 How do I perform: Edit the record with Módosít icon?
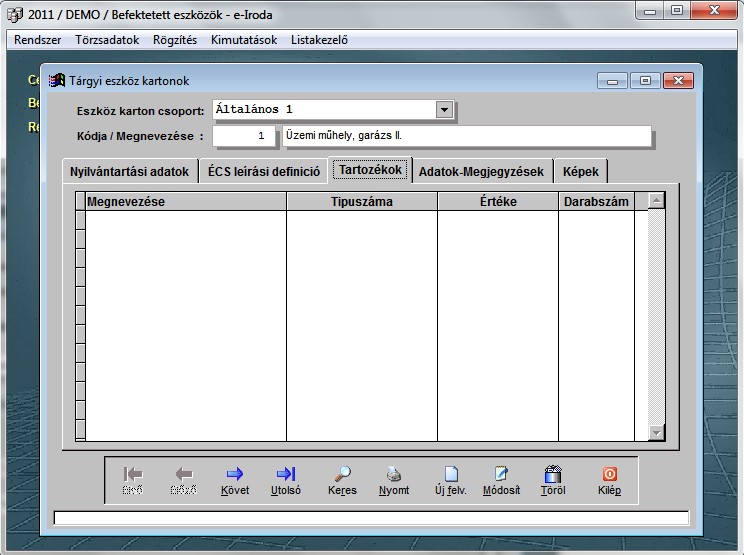pyautogui.click(x=501, y=475)
